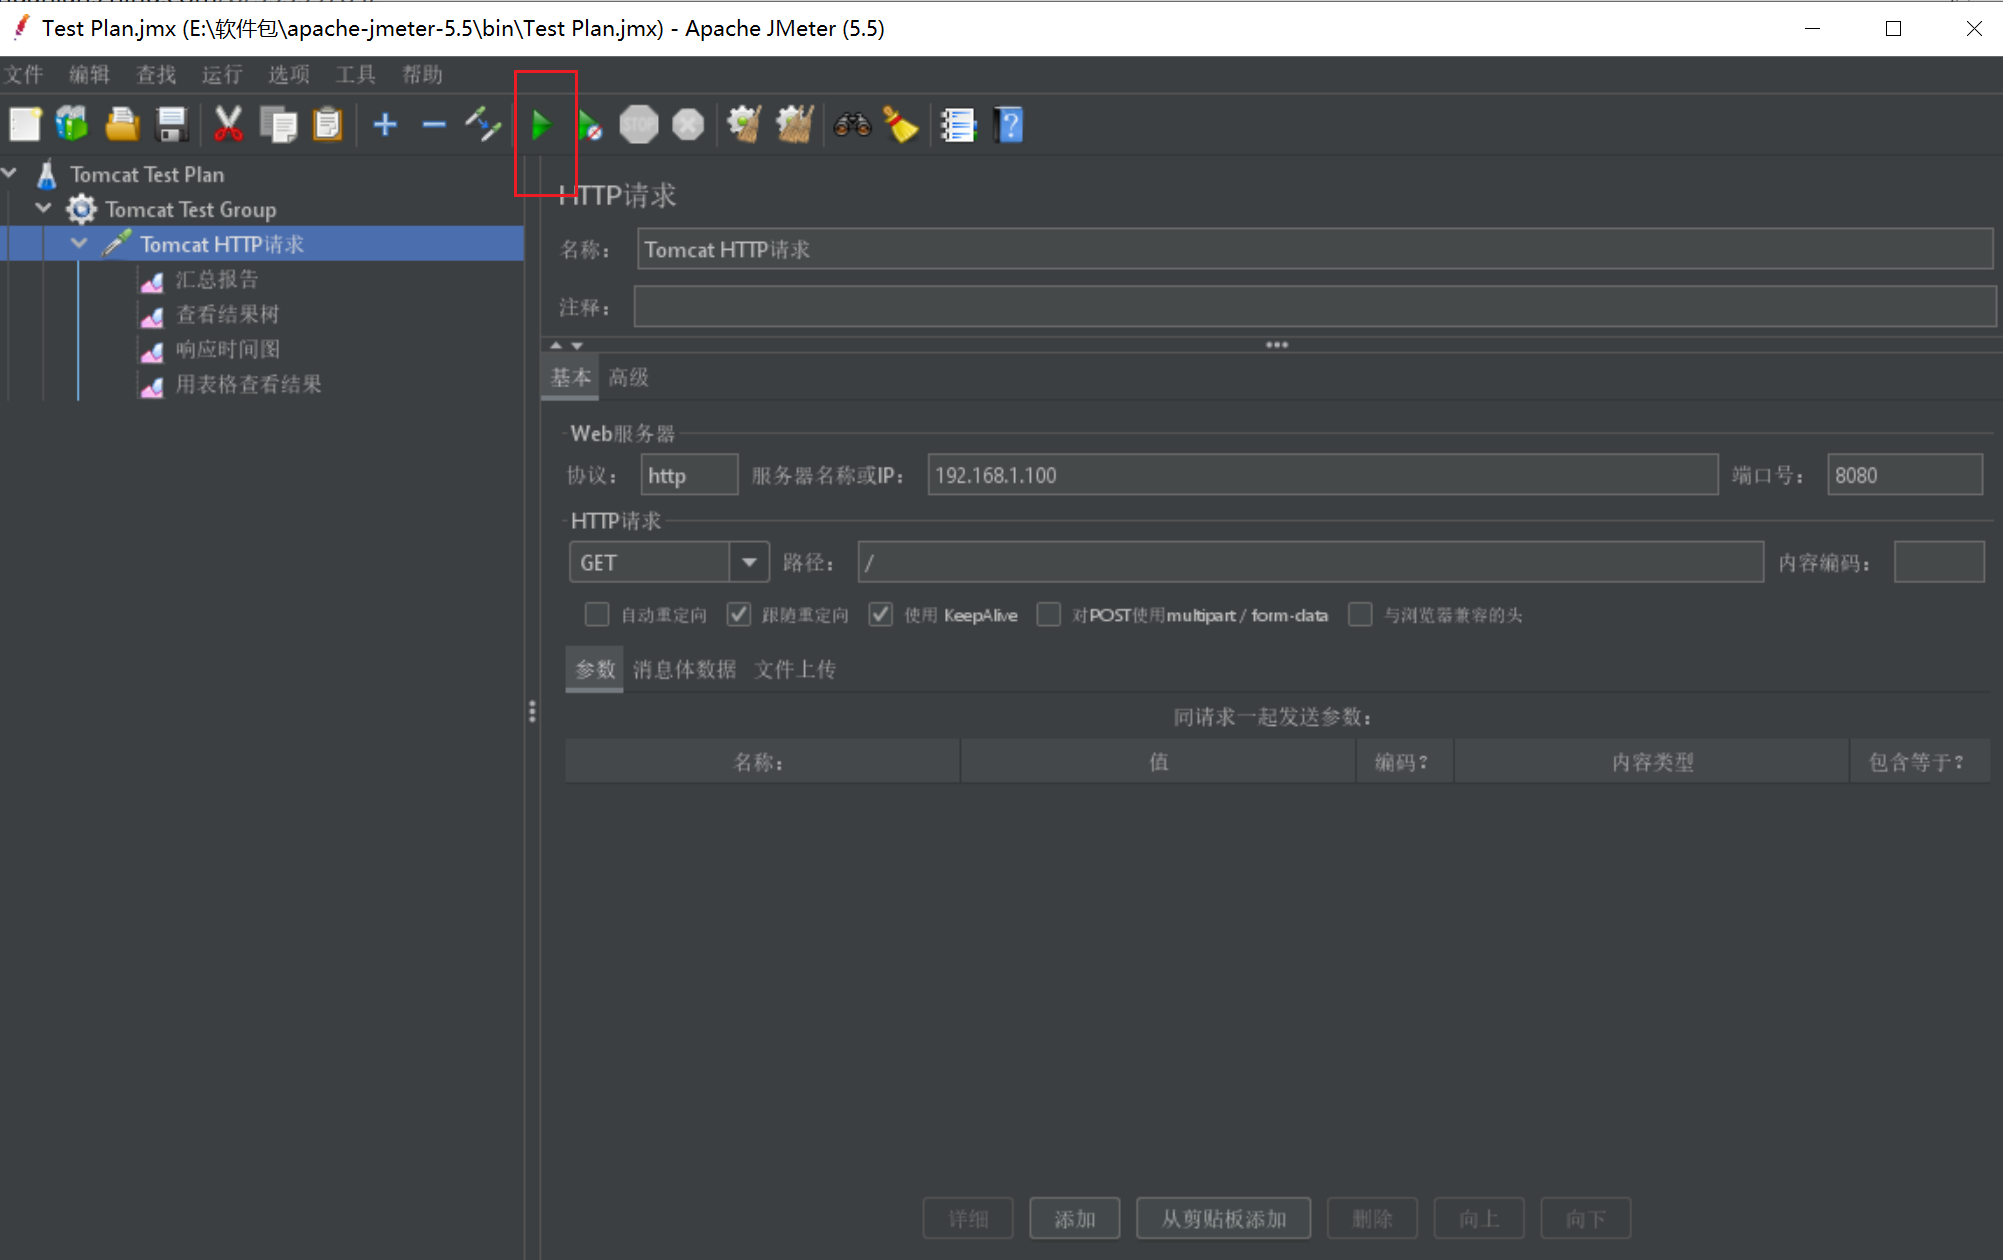2003x1260 pixels.
Task: Click the collapse-up arrow above 基本 tab
Action: tap(556, 345)
